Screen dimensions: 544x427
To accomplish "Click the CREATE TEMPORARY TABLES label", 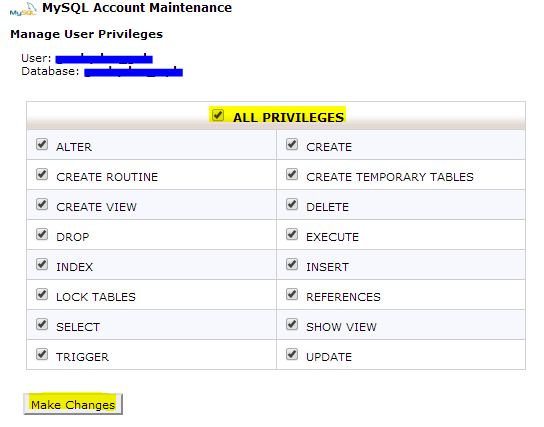I will coord(390,177).
